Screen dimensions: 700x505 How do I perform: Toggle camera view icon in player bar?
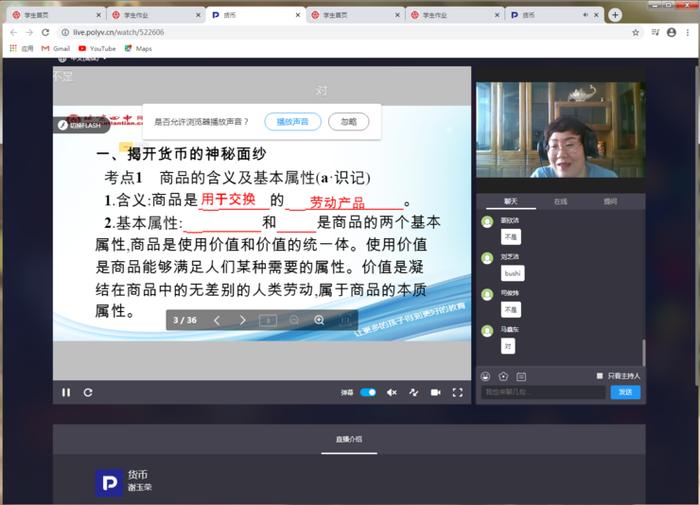(x=435, y=392)
